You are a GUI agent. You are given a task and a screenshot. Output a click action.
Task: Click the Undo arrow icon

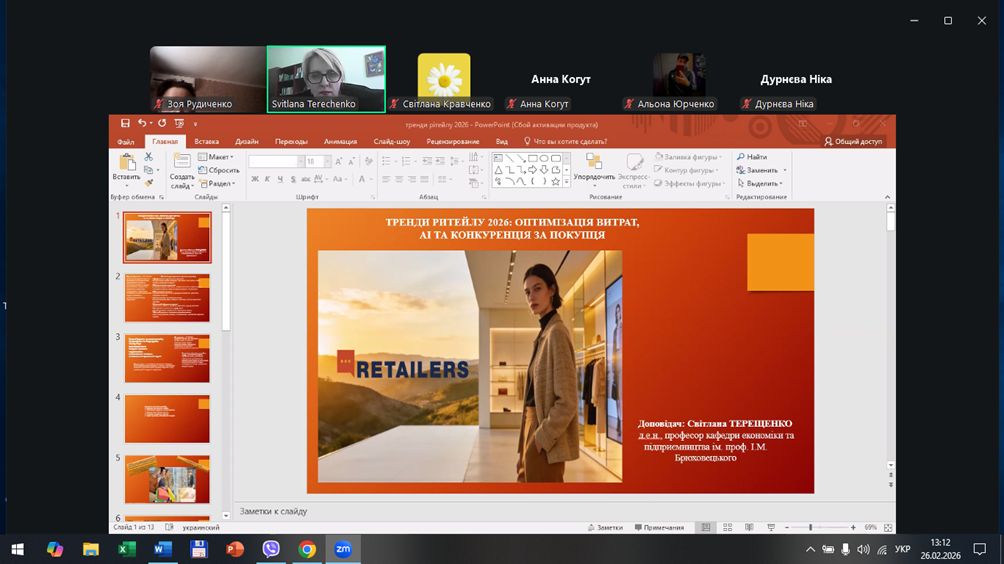click(x=142, y=124)
